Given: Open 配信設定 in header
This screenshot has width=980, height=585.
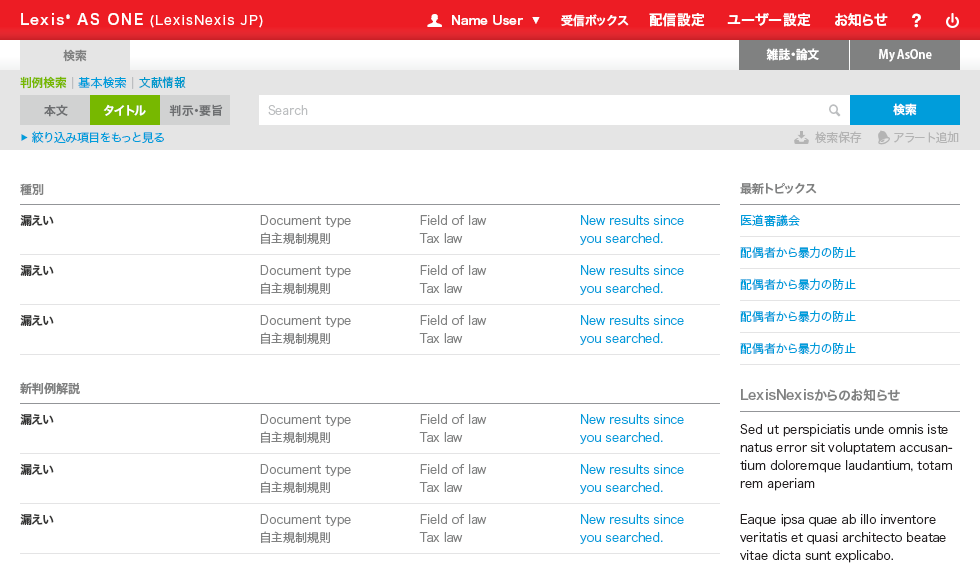Looking at the screenshot, I should pos(677,21).
